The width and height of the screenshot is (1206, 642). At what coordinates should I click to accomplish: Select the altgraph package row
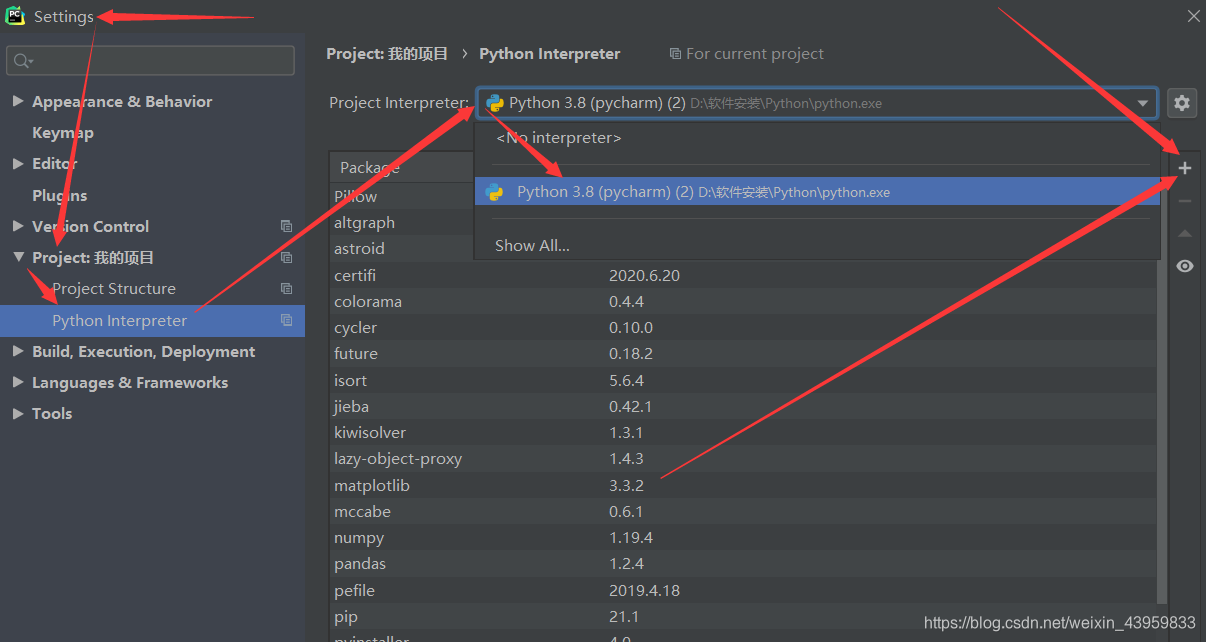402,223
